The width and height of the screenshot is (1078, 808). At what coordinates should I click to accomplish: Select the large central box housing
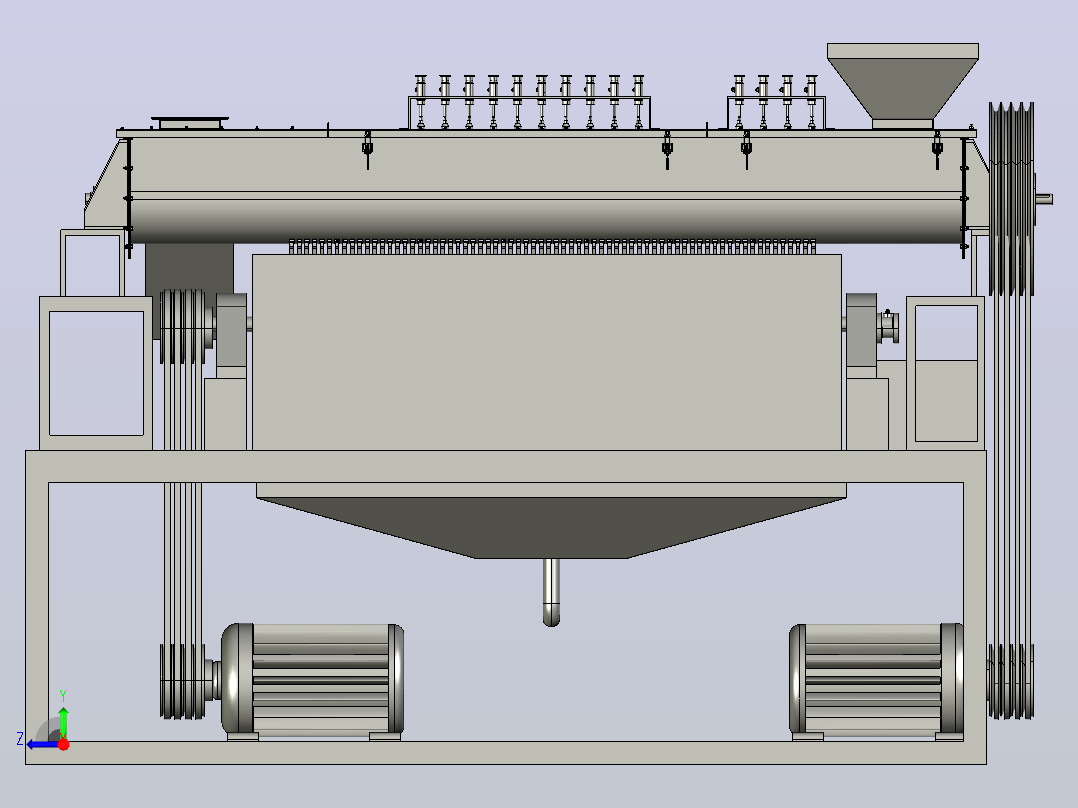pyautogui.click(x=547, y=352)
